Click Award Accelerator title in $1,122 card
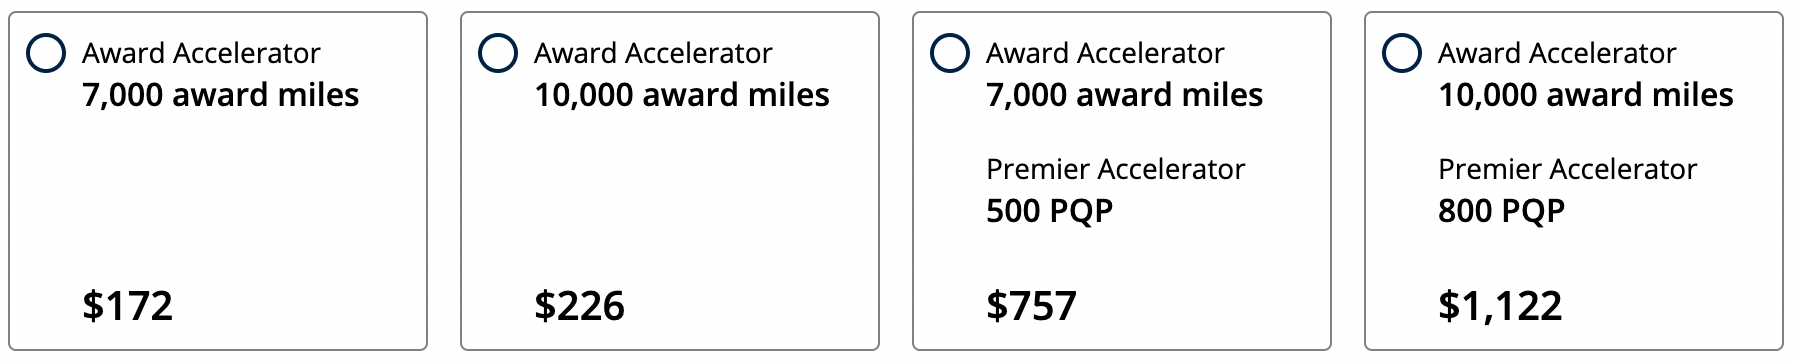The image size is (1794, 362). click(x=1557, y=53)
